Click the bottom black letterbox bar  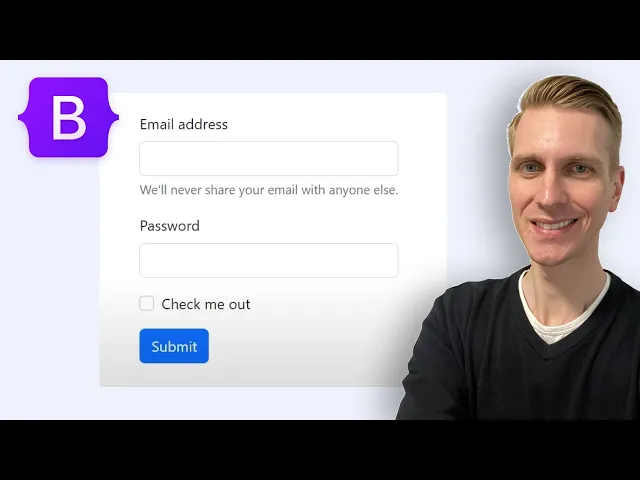click(x=320, y=450)
